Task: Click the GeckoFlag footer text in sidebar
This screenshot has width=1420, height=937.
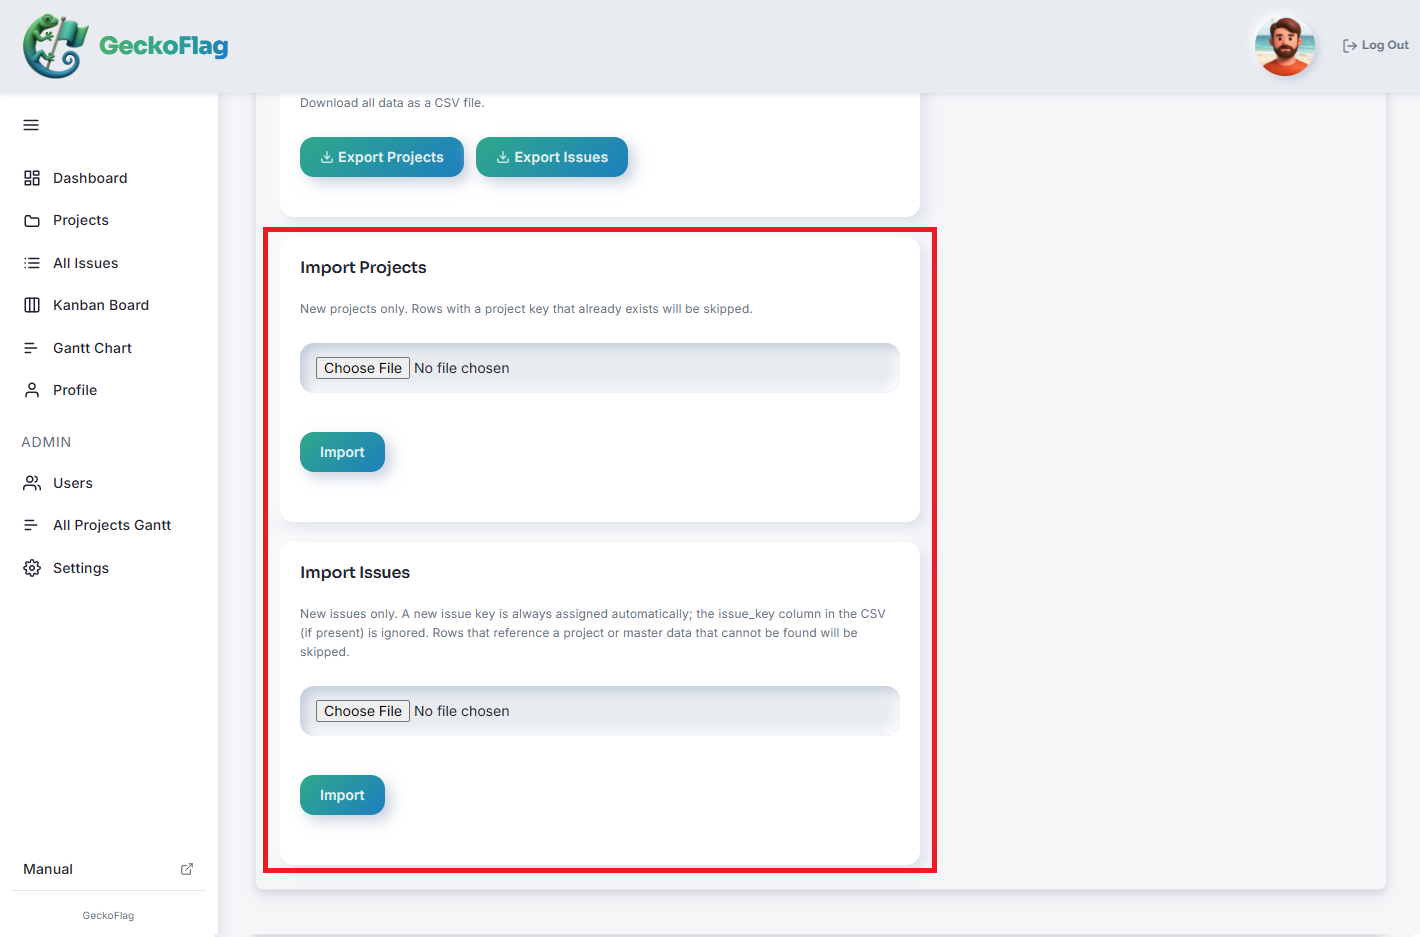Action: pyautogui.click(x=108, y=915)
